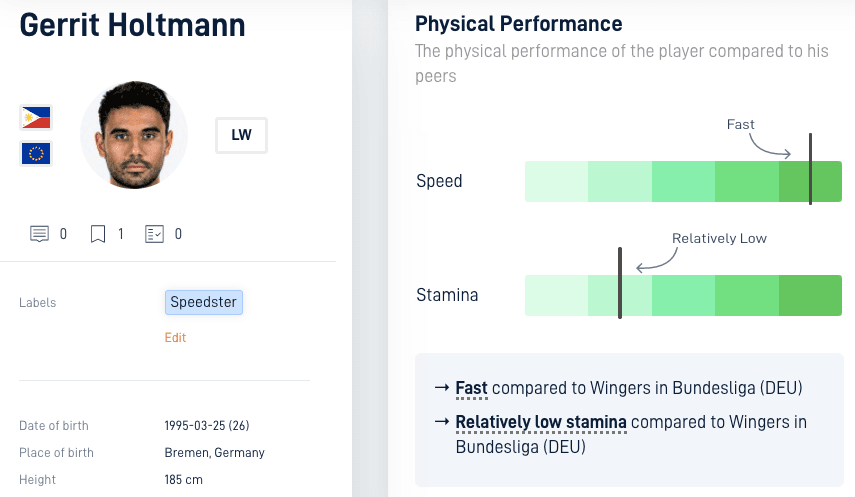Image resolution: width=855 pixels, height=497 pixels.
Task: Click the darkest green Speed segment
Action: (x=810, y=182)
